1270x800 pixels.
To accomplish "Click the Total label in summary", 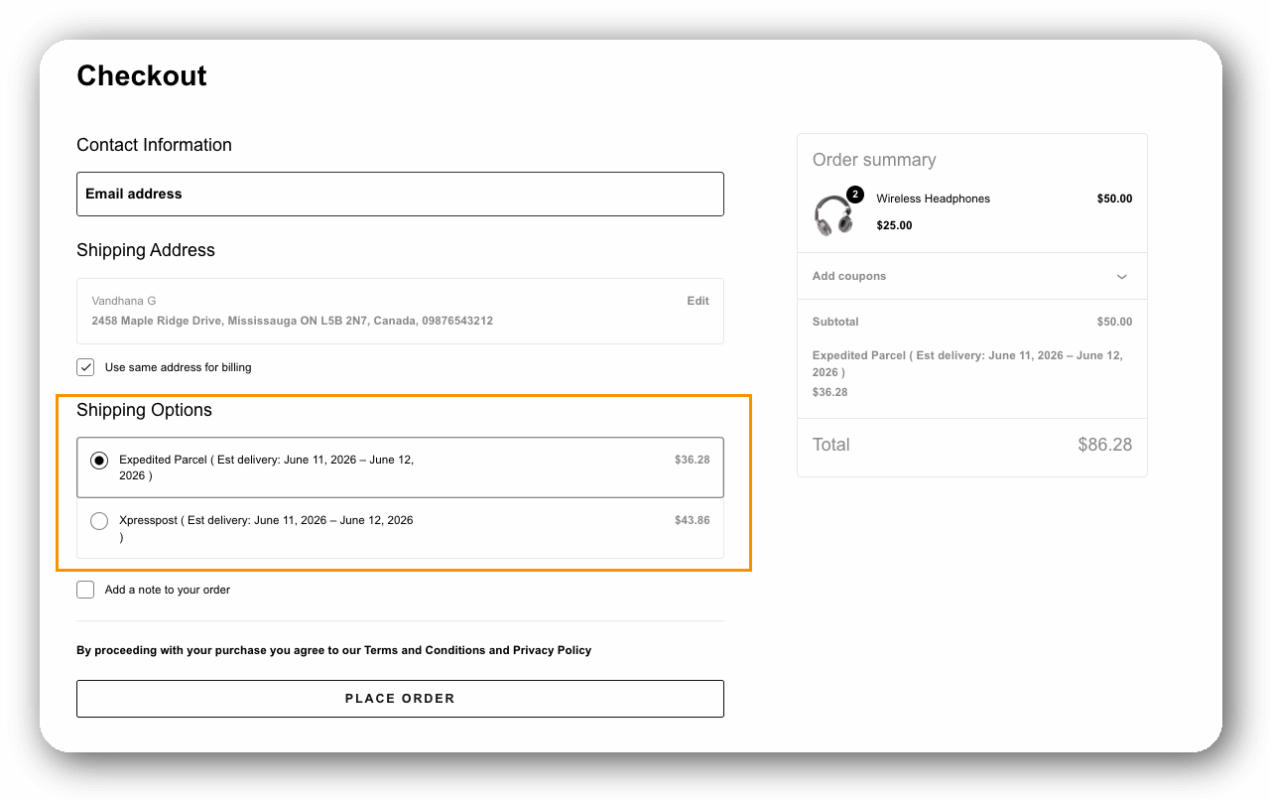I will (831, 445).
